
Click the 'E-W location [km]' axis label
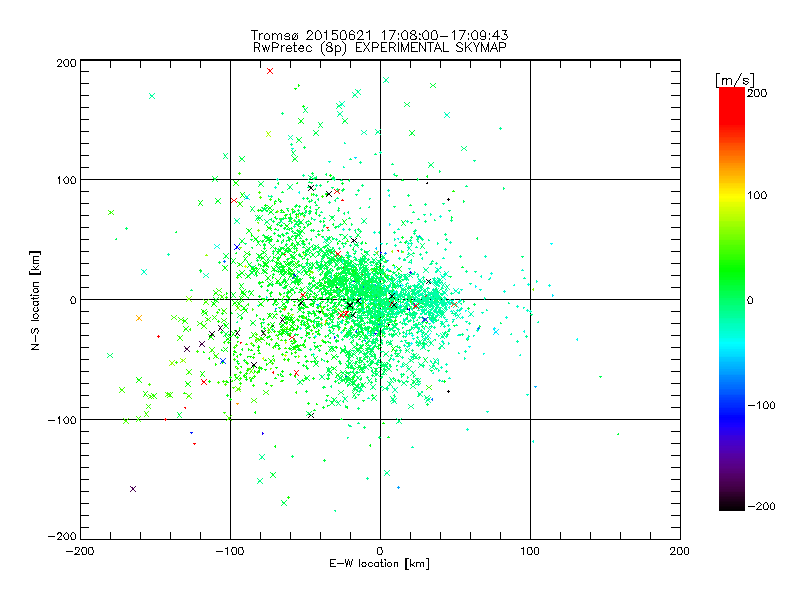coord(379,563)
